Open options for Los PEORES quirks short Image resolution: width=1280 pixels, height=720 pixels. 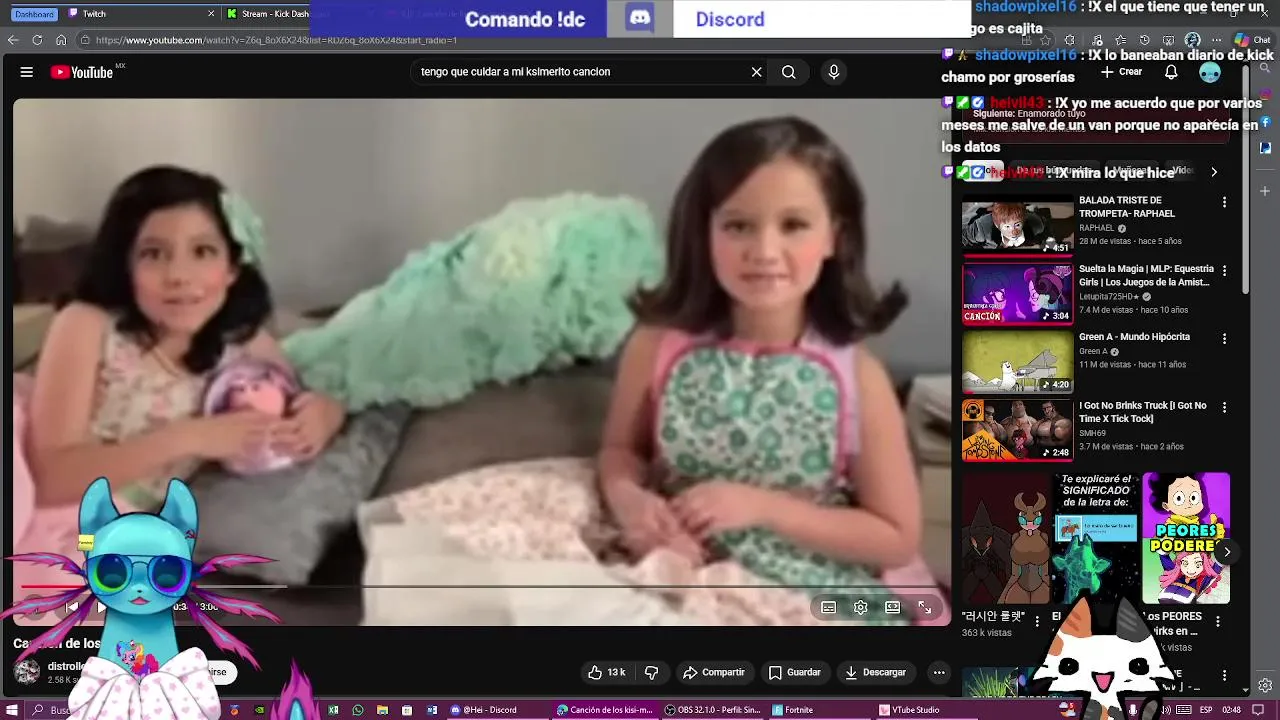tap(1218, 622)
